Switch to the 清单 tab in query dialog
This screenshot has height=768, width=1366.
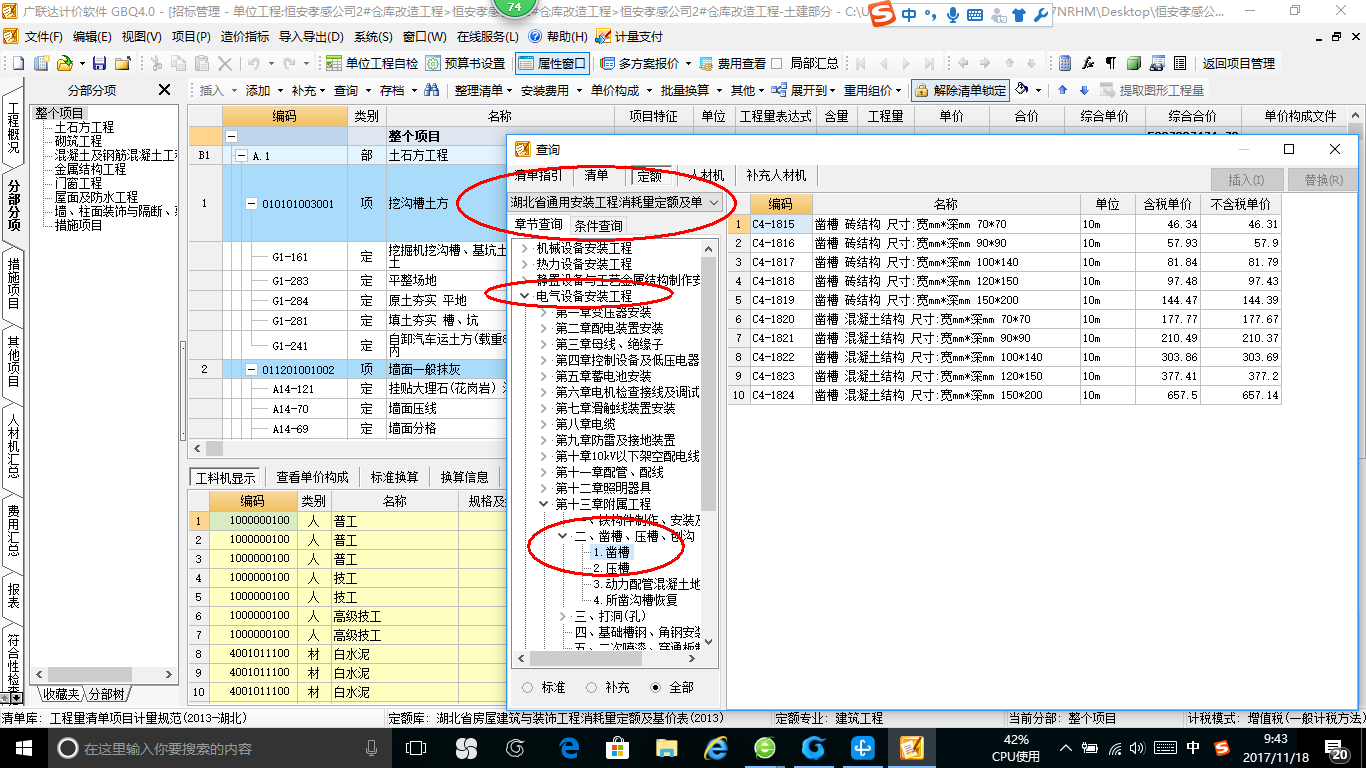click(x=596, y=175)
